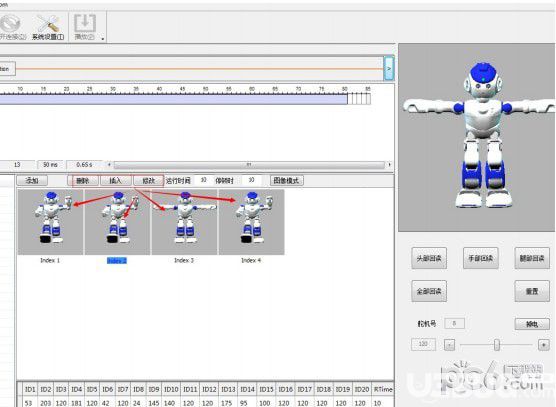Click the 手部回读 hand readback button
The height and width of the screenshot is (407, 556).
pos(480,258)
